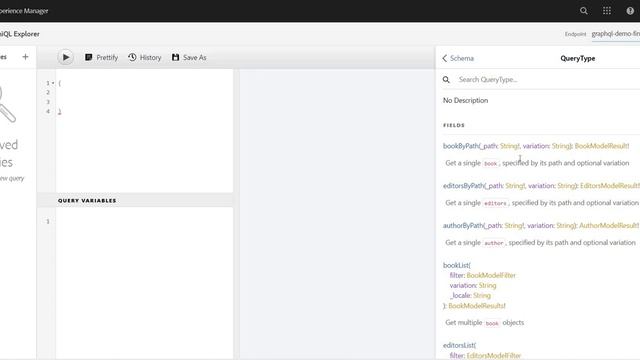Click the magnifier icon beside Search QueryType
This screenshot has height=360, width=640.
coord(446,80)
